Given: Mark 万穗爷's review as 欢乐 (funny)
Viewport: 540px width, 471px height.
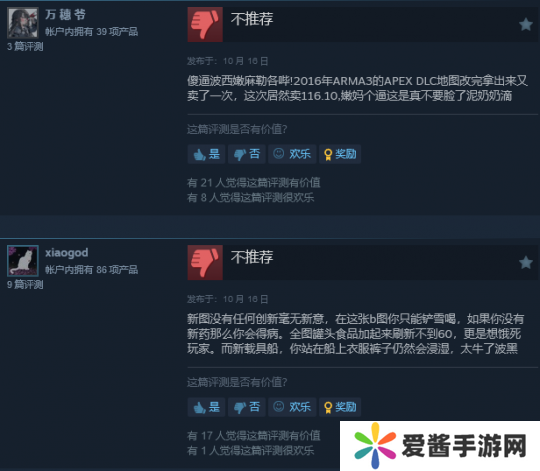Looking at the screenshot, I should point(292,154).
